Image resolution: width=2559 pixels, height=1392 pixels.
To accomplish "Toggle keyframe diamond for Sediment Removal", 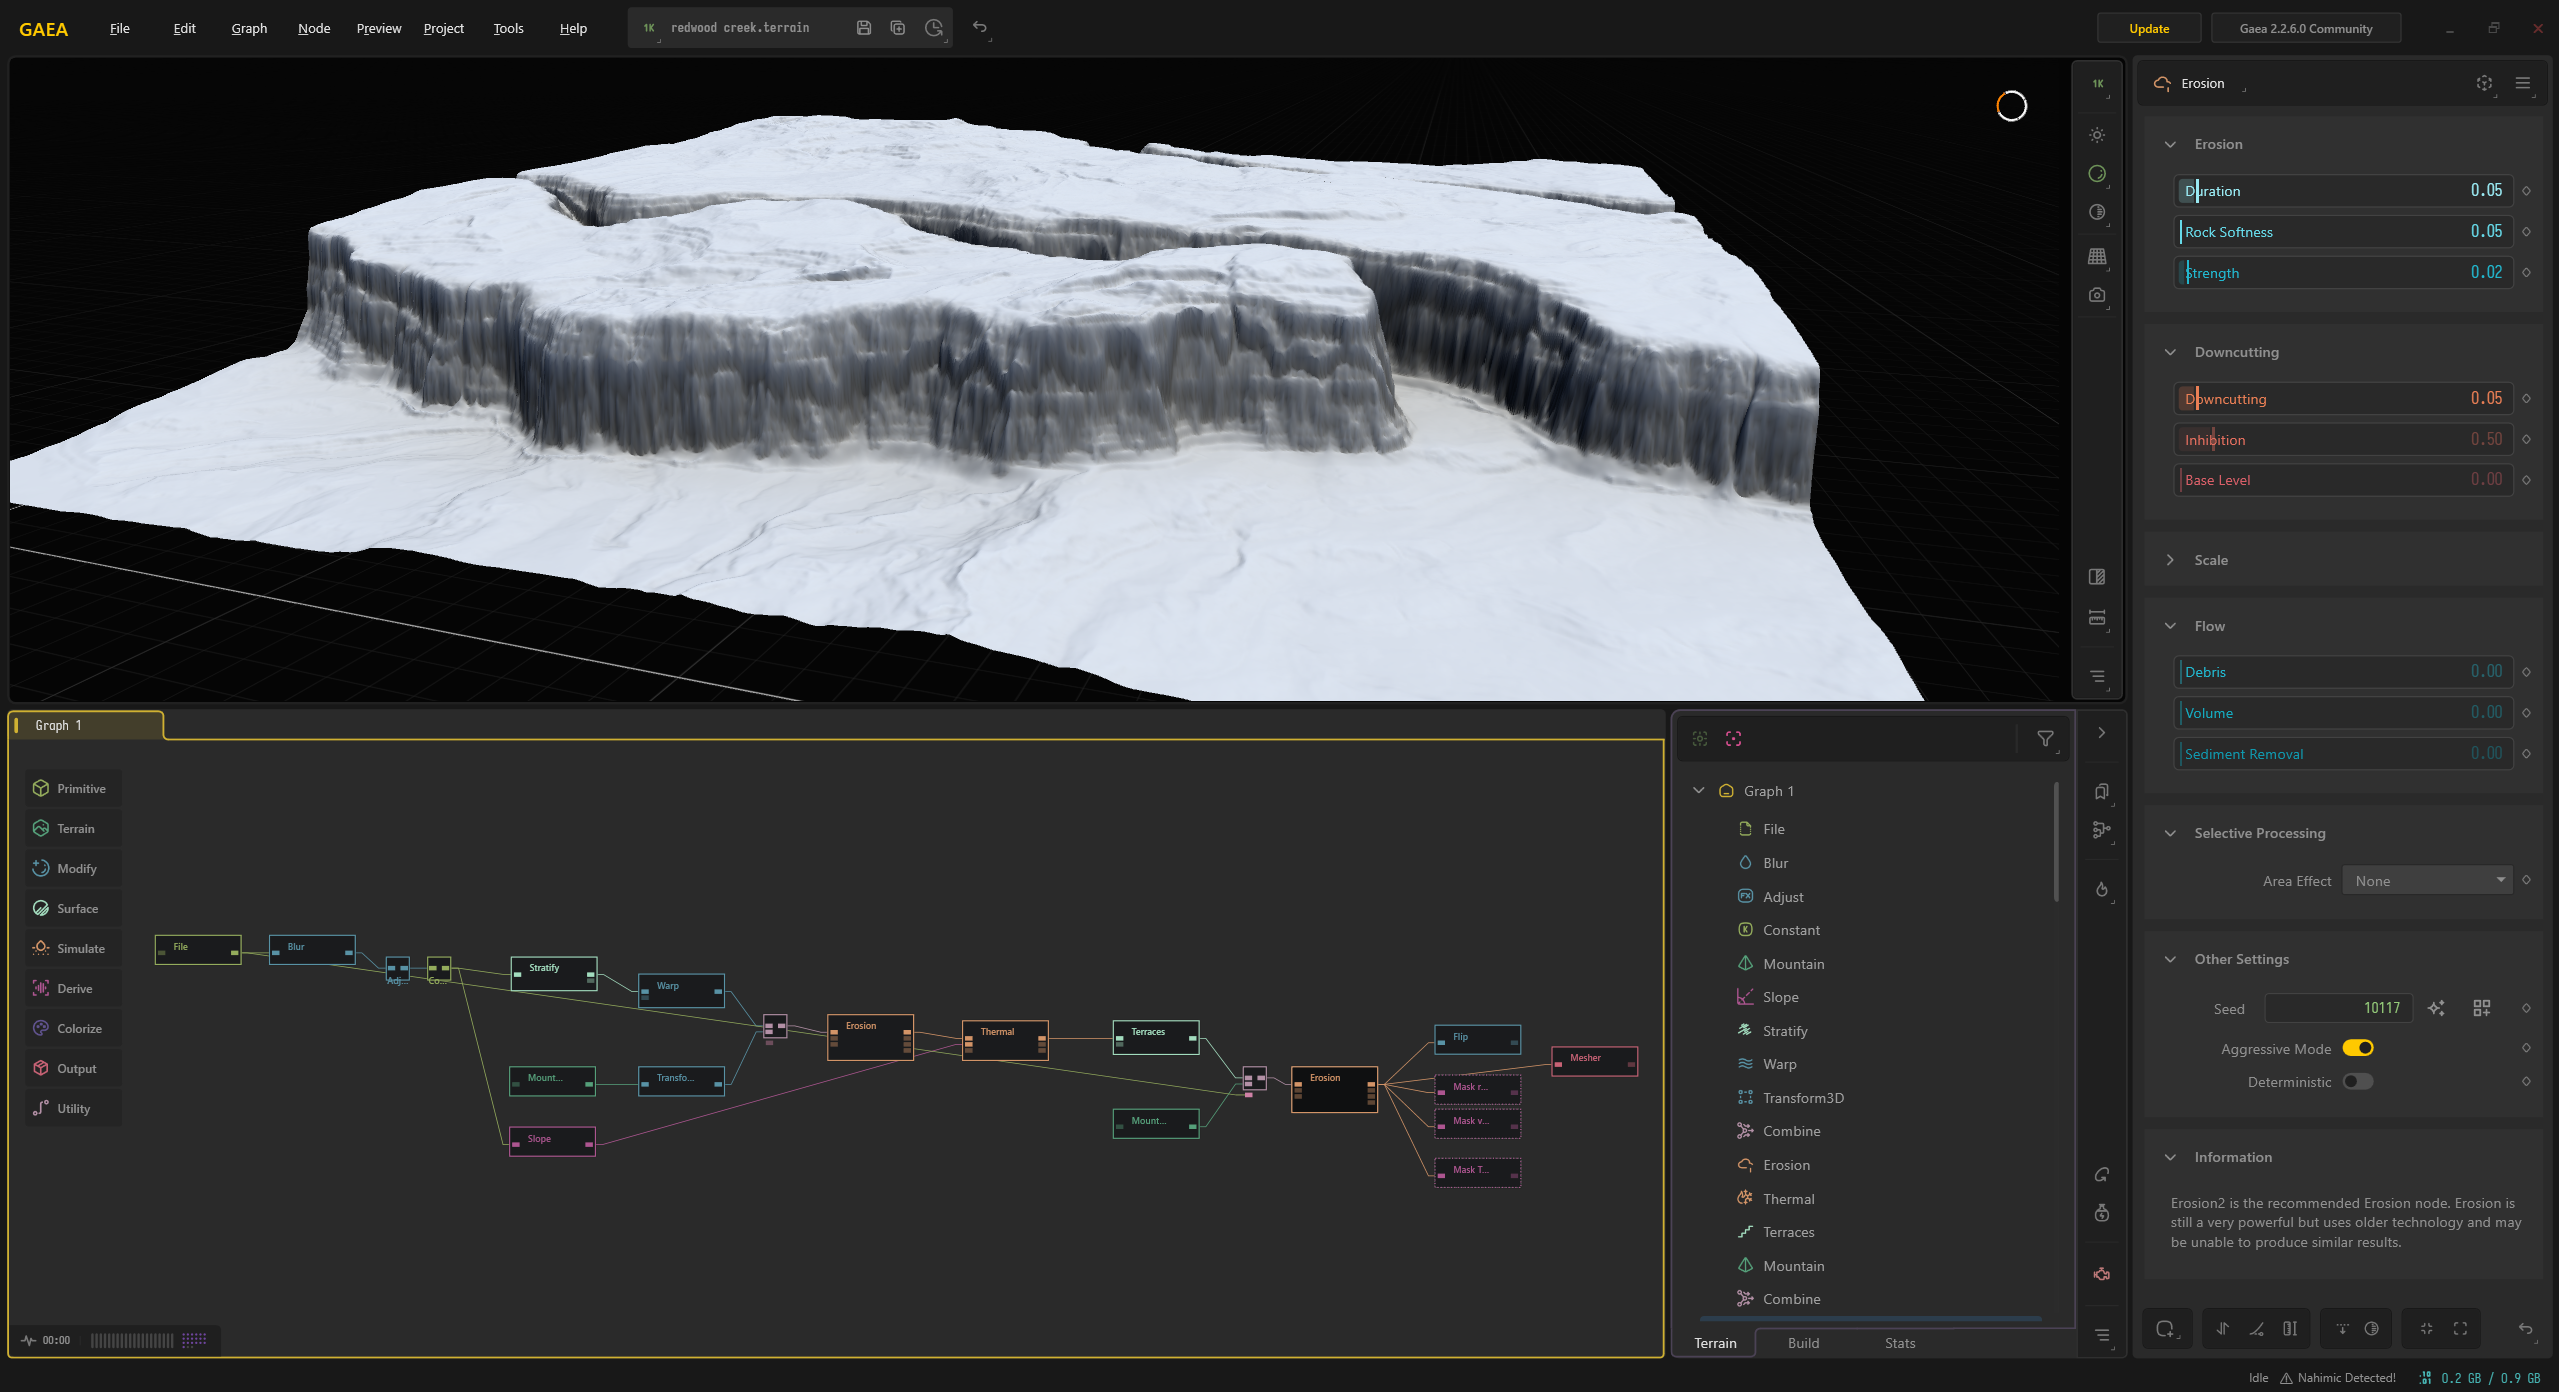I will pyautogui.click(x=2526, y=754).
